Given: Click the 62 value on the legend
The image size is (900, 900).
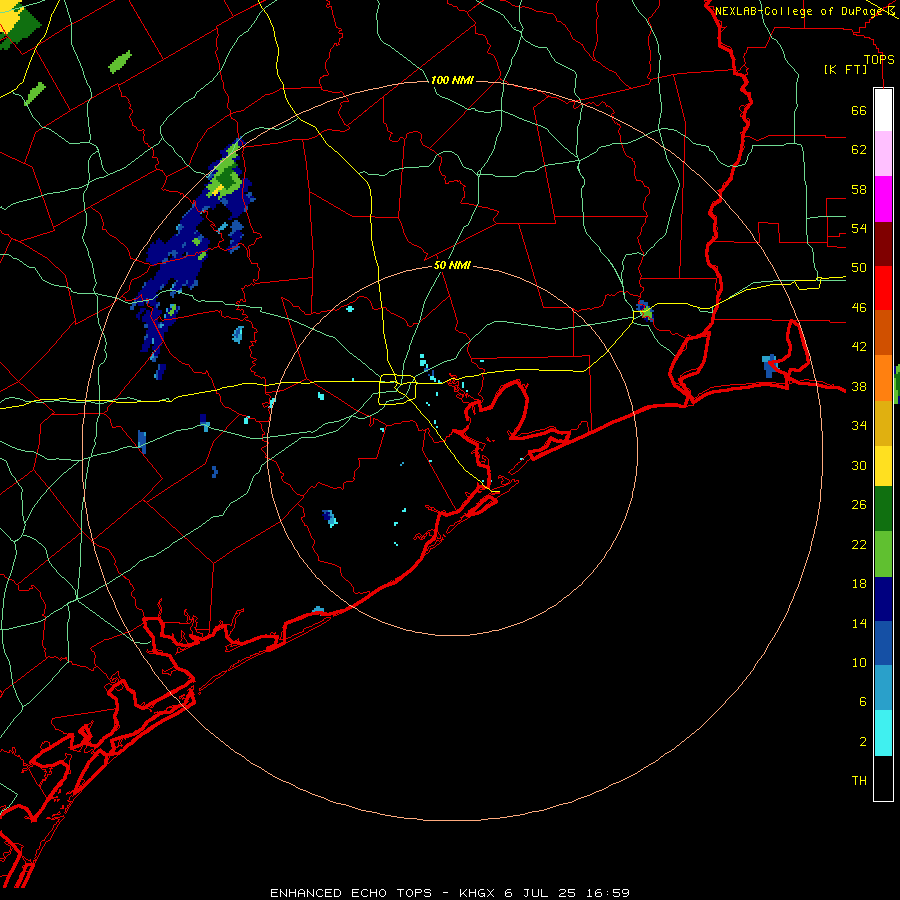Looking at the screenshot, I should pyautogui.click(x=859, y=150).
